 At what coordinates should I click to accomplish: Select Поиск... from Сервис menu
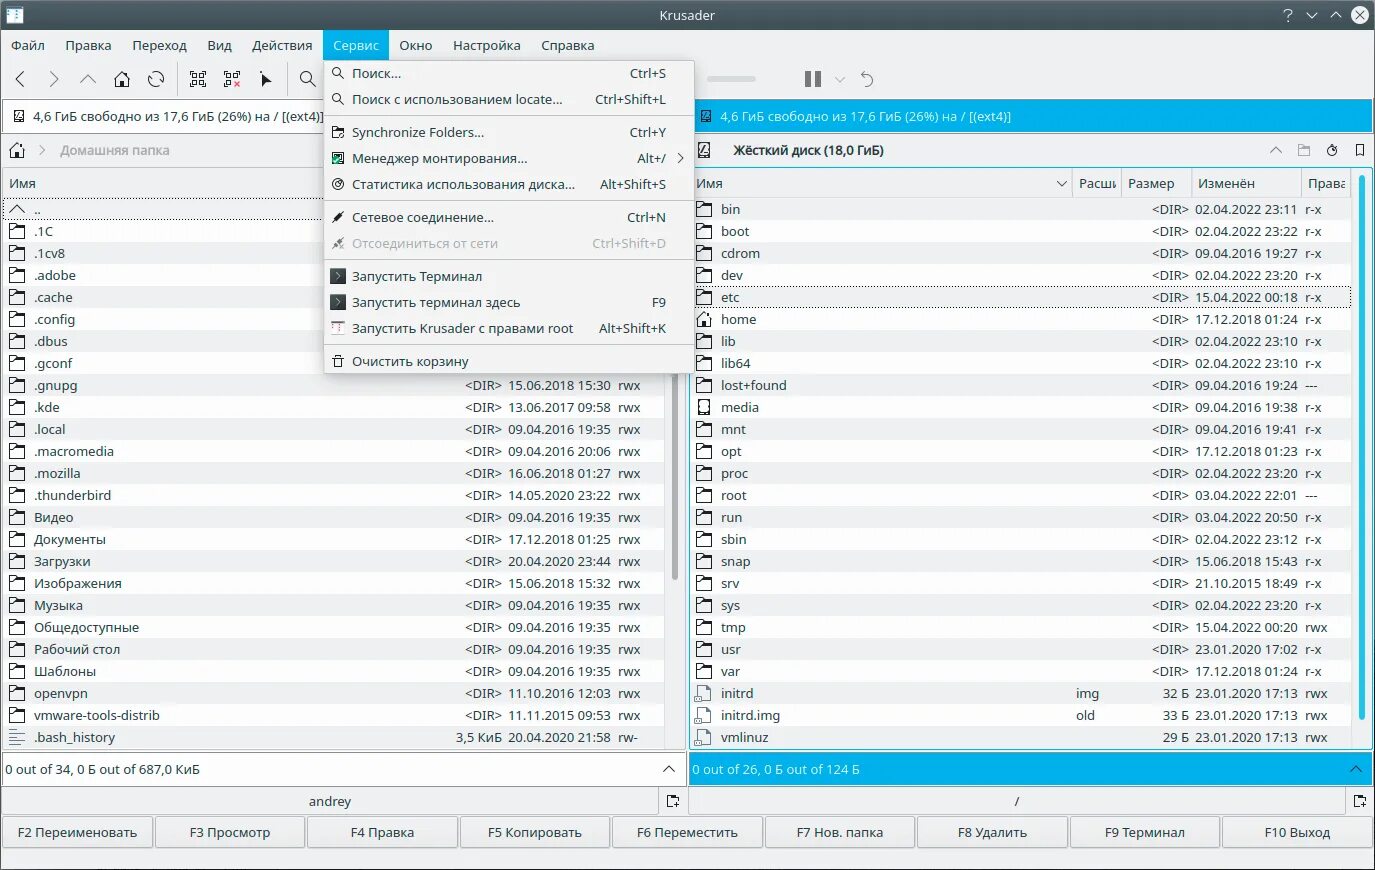509,73
